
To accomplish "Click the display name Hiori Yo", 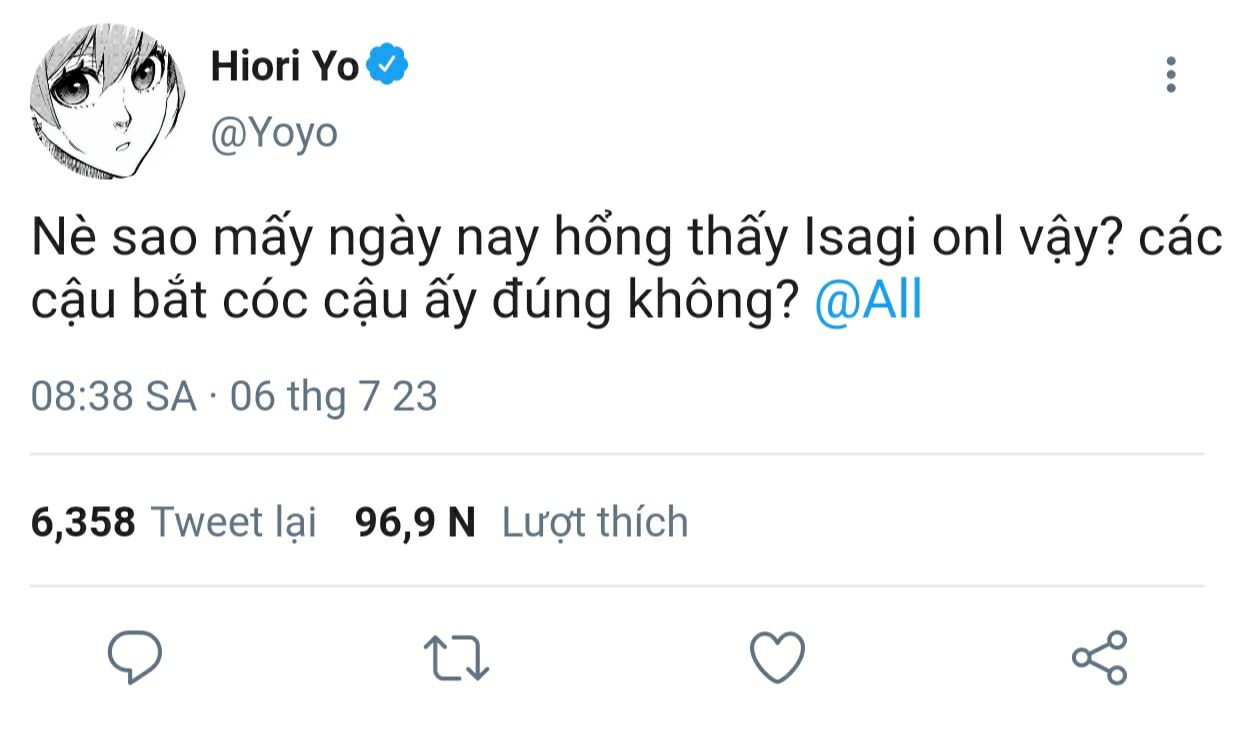I will [285, 67].
